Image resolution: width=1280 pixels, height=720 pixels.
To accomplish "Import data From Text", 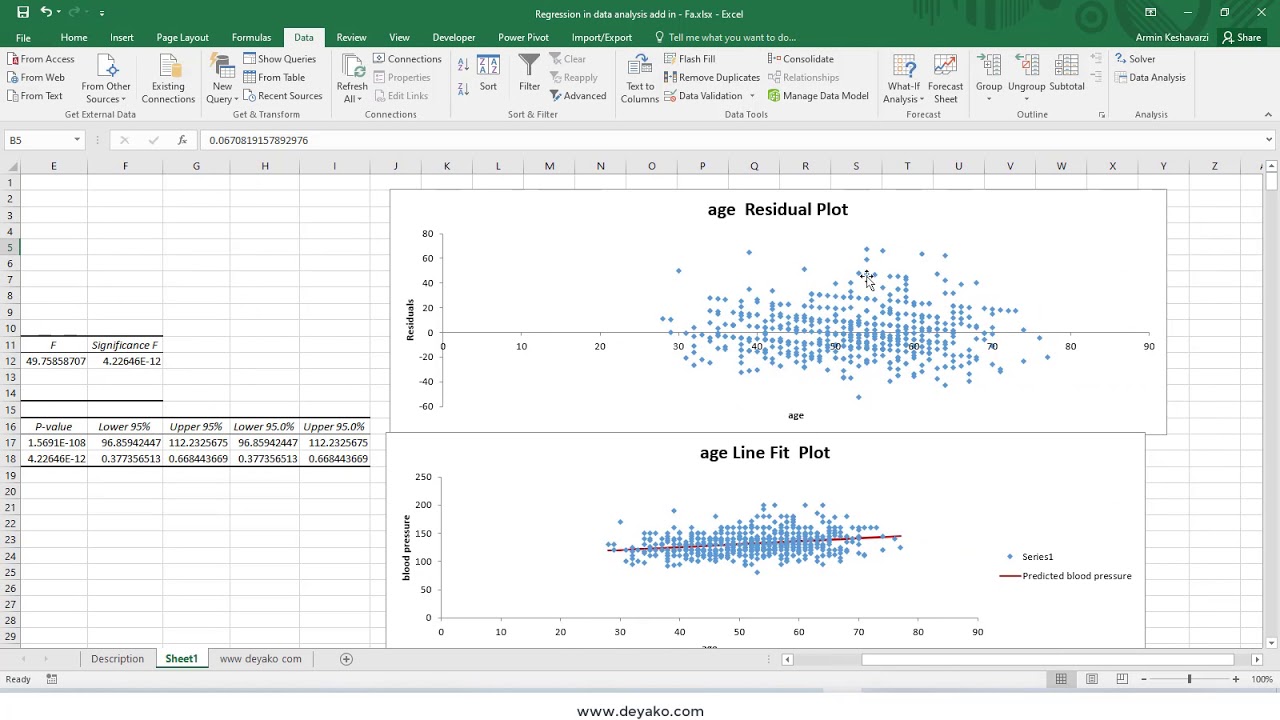I will [x=35, y=96].
